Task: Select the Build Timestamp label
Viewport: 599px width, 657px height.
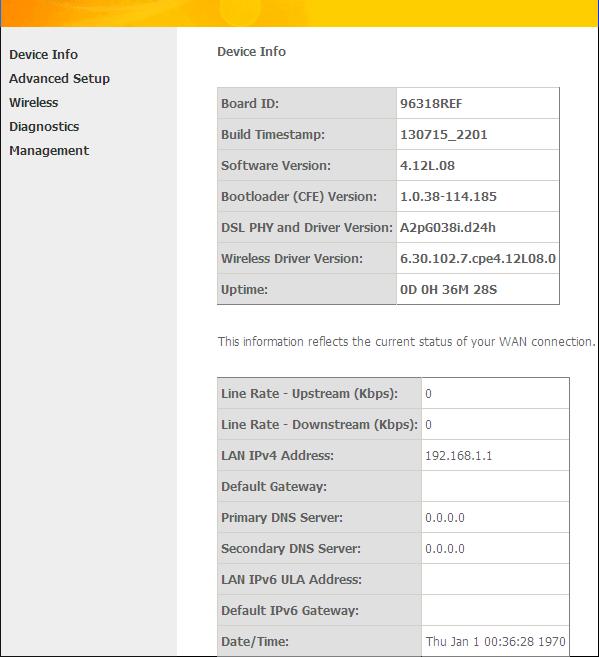Action: (x=273, y=135)
